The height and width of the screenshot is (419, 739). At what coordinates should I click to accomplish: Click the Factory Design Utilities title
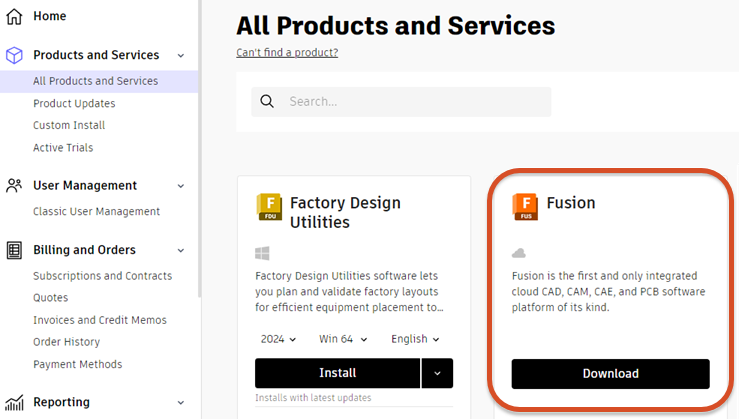(345, 212)
